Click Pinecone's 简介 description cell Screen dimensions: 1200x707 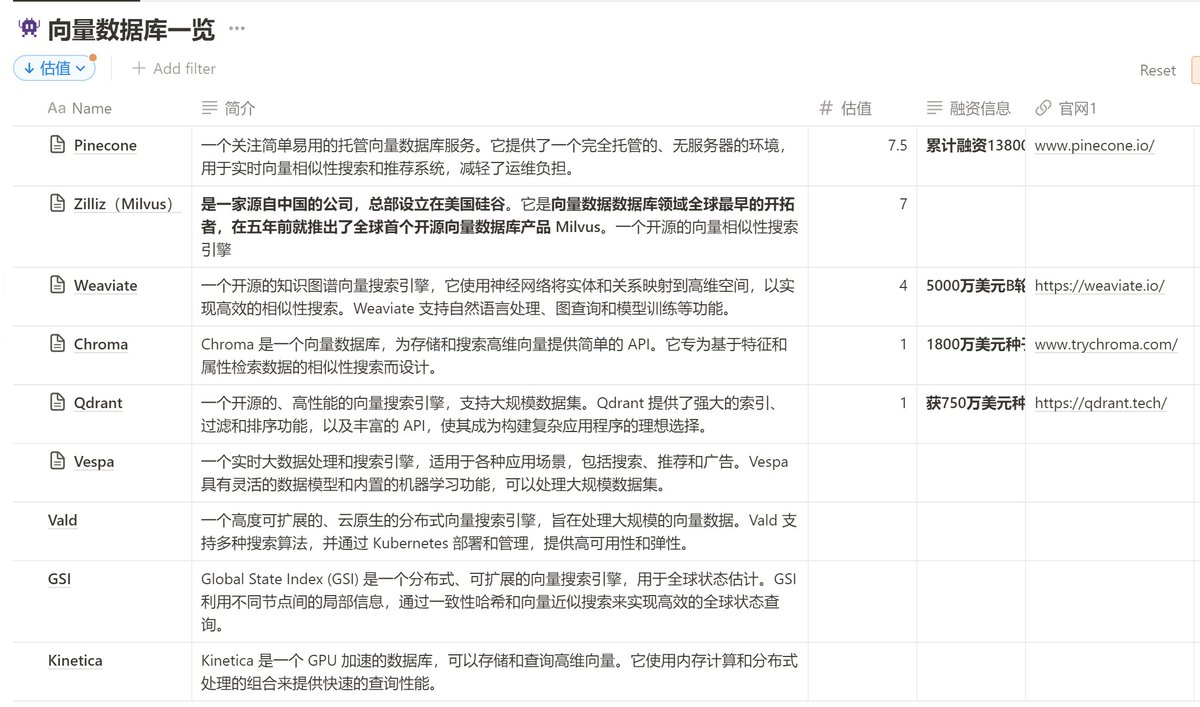tap(500, 156)
